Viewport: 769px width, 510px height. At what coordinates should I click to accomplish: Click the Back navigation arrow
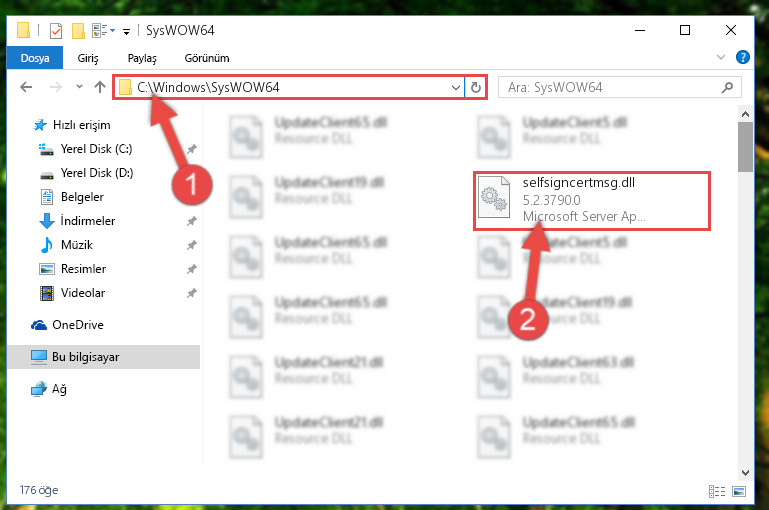pos(26,87)
